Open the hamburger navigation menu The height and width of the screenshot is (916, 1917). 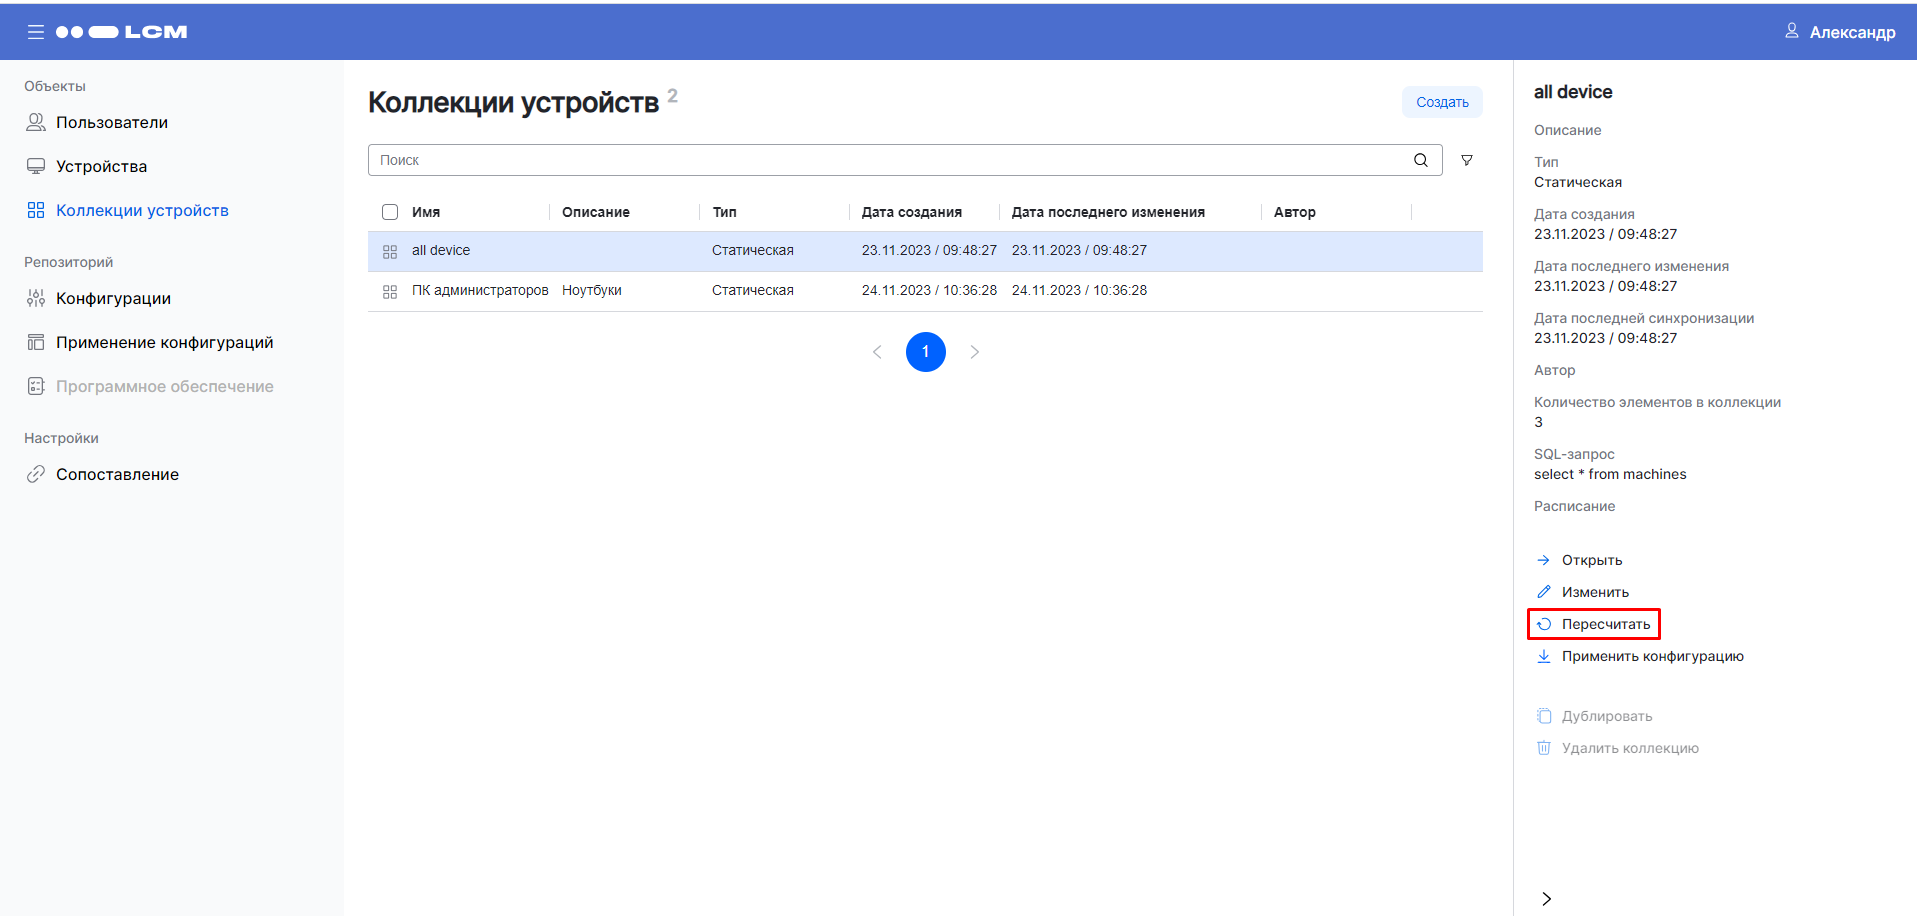point(36,32)
